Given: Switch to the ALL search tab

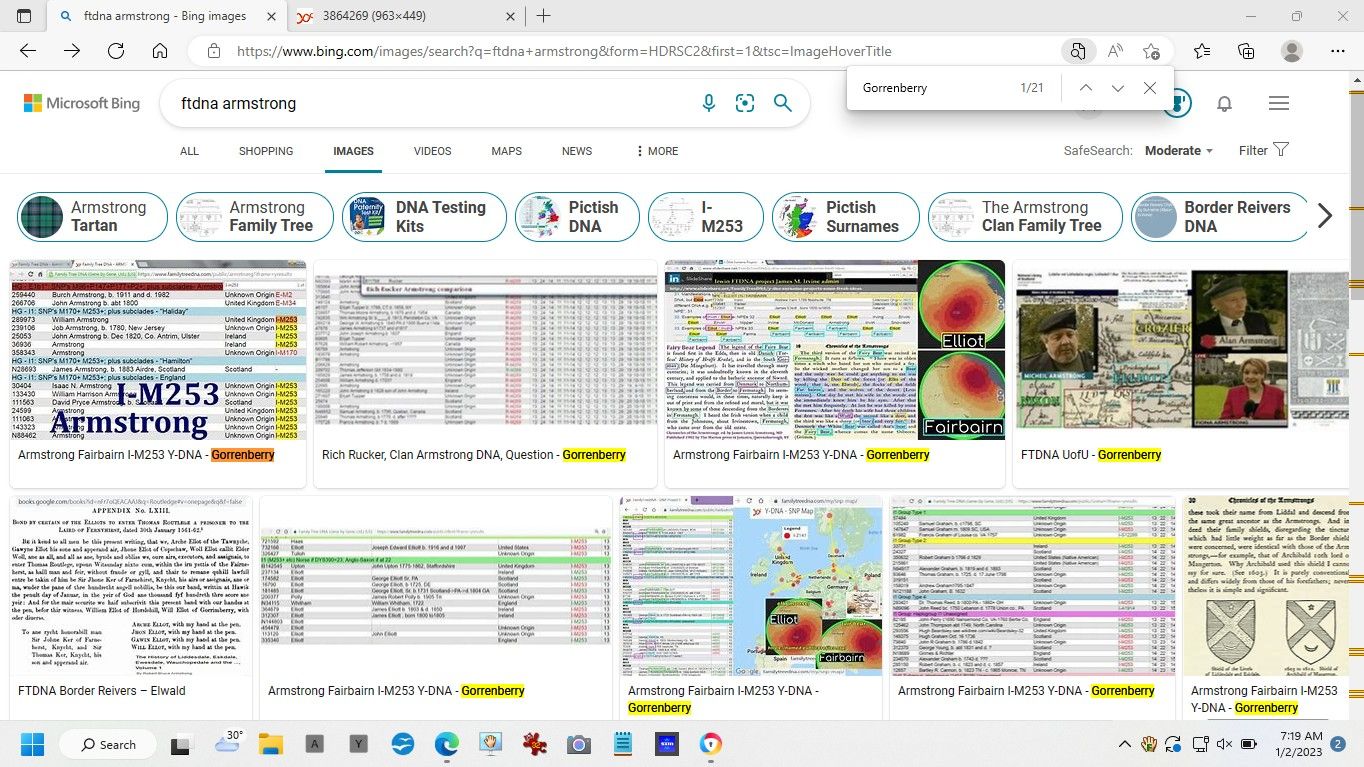Looking at the screenshot, I should click(x=189, y=151).
